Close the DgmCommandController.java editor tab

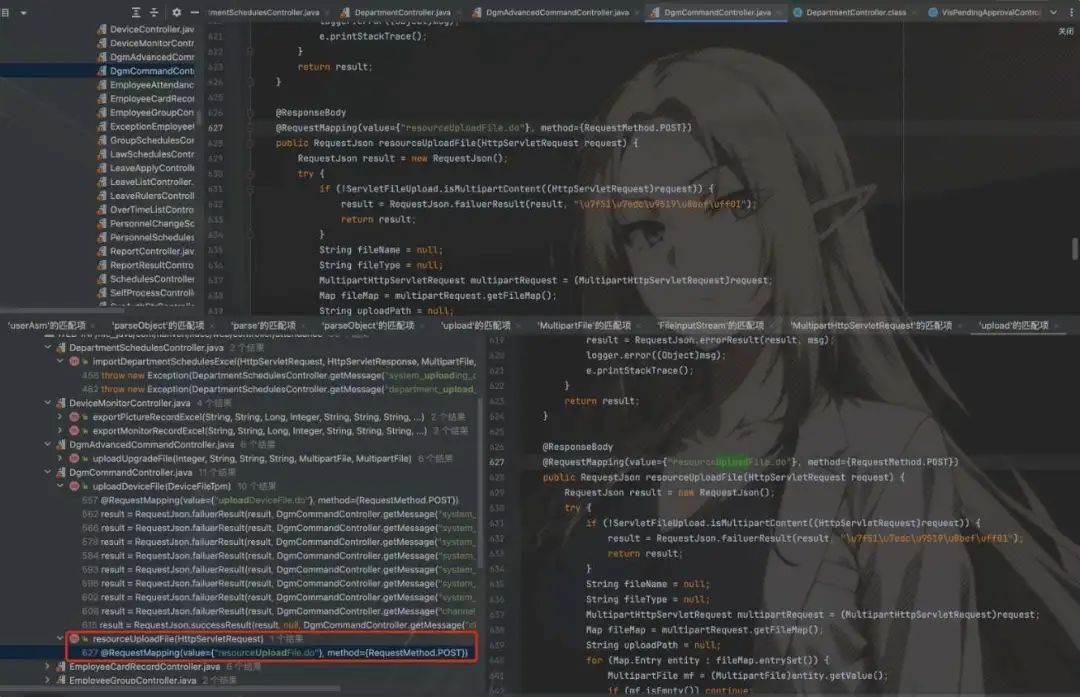pos(779,12)
